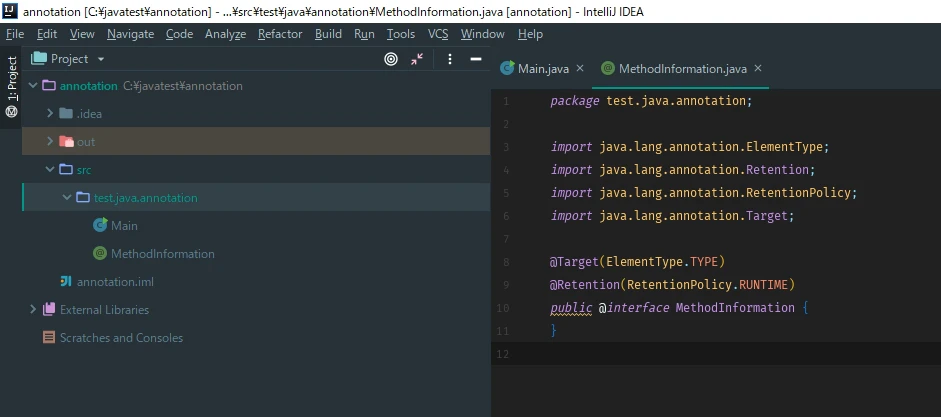Click the MethodInformation annotation icon in tree

[100, 253]
